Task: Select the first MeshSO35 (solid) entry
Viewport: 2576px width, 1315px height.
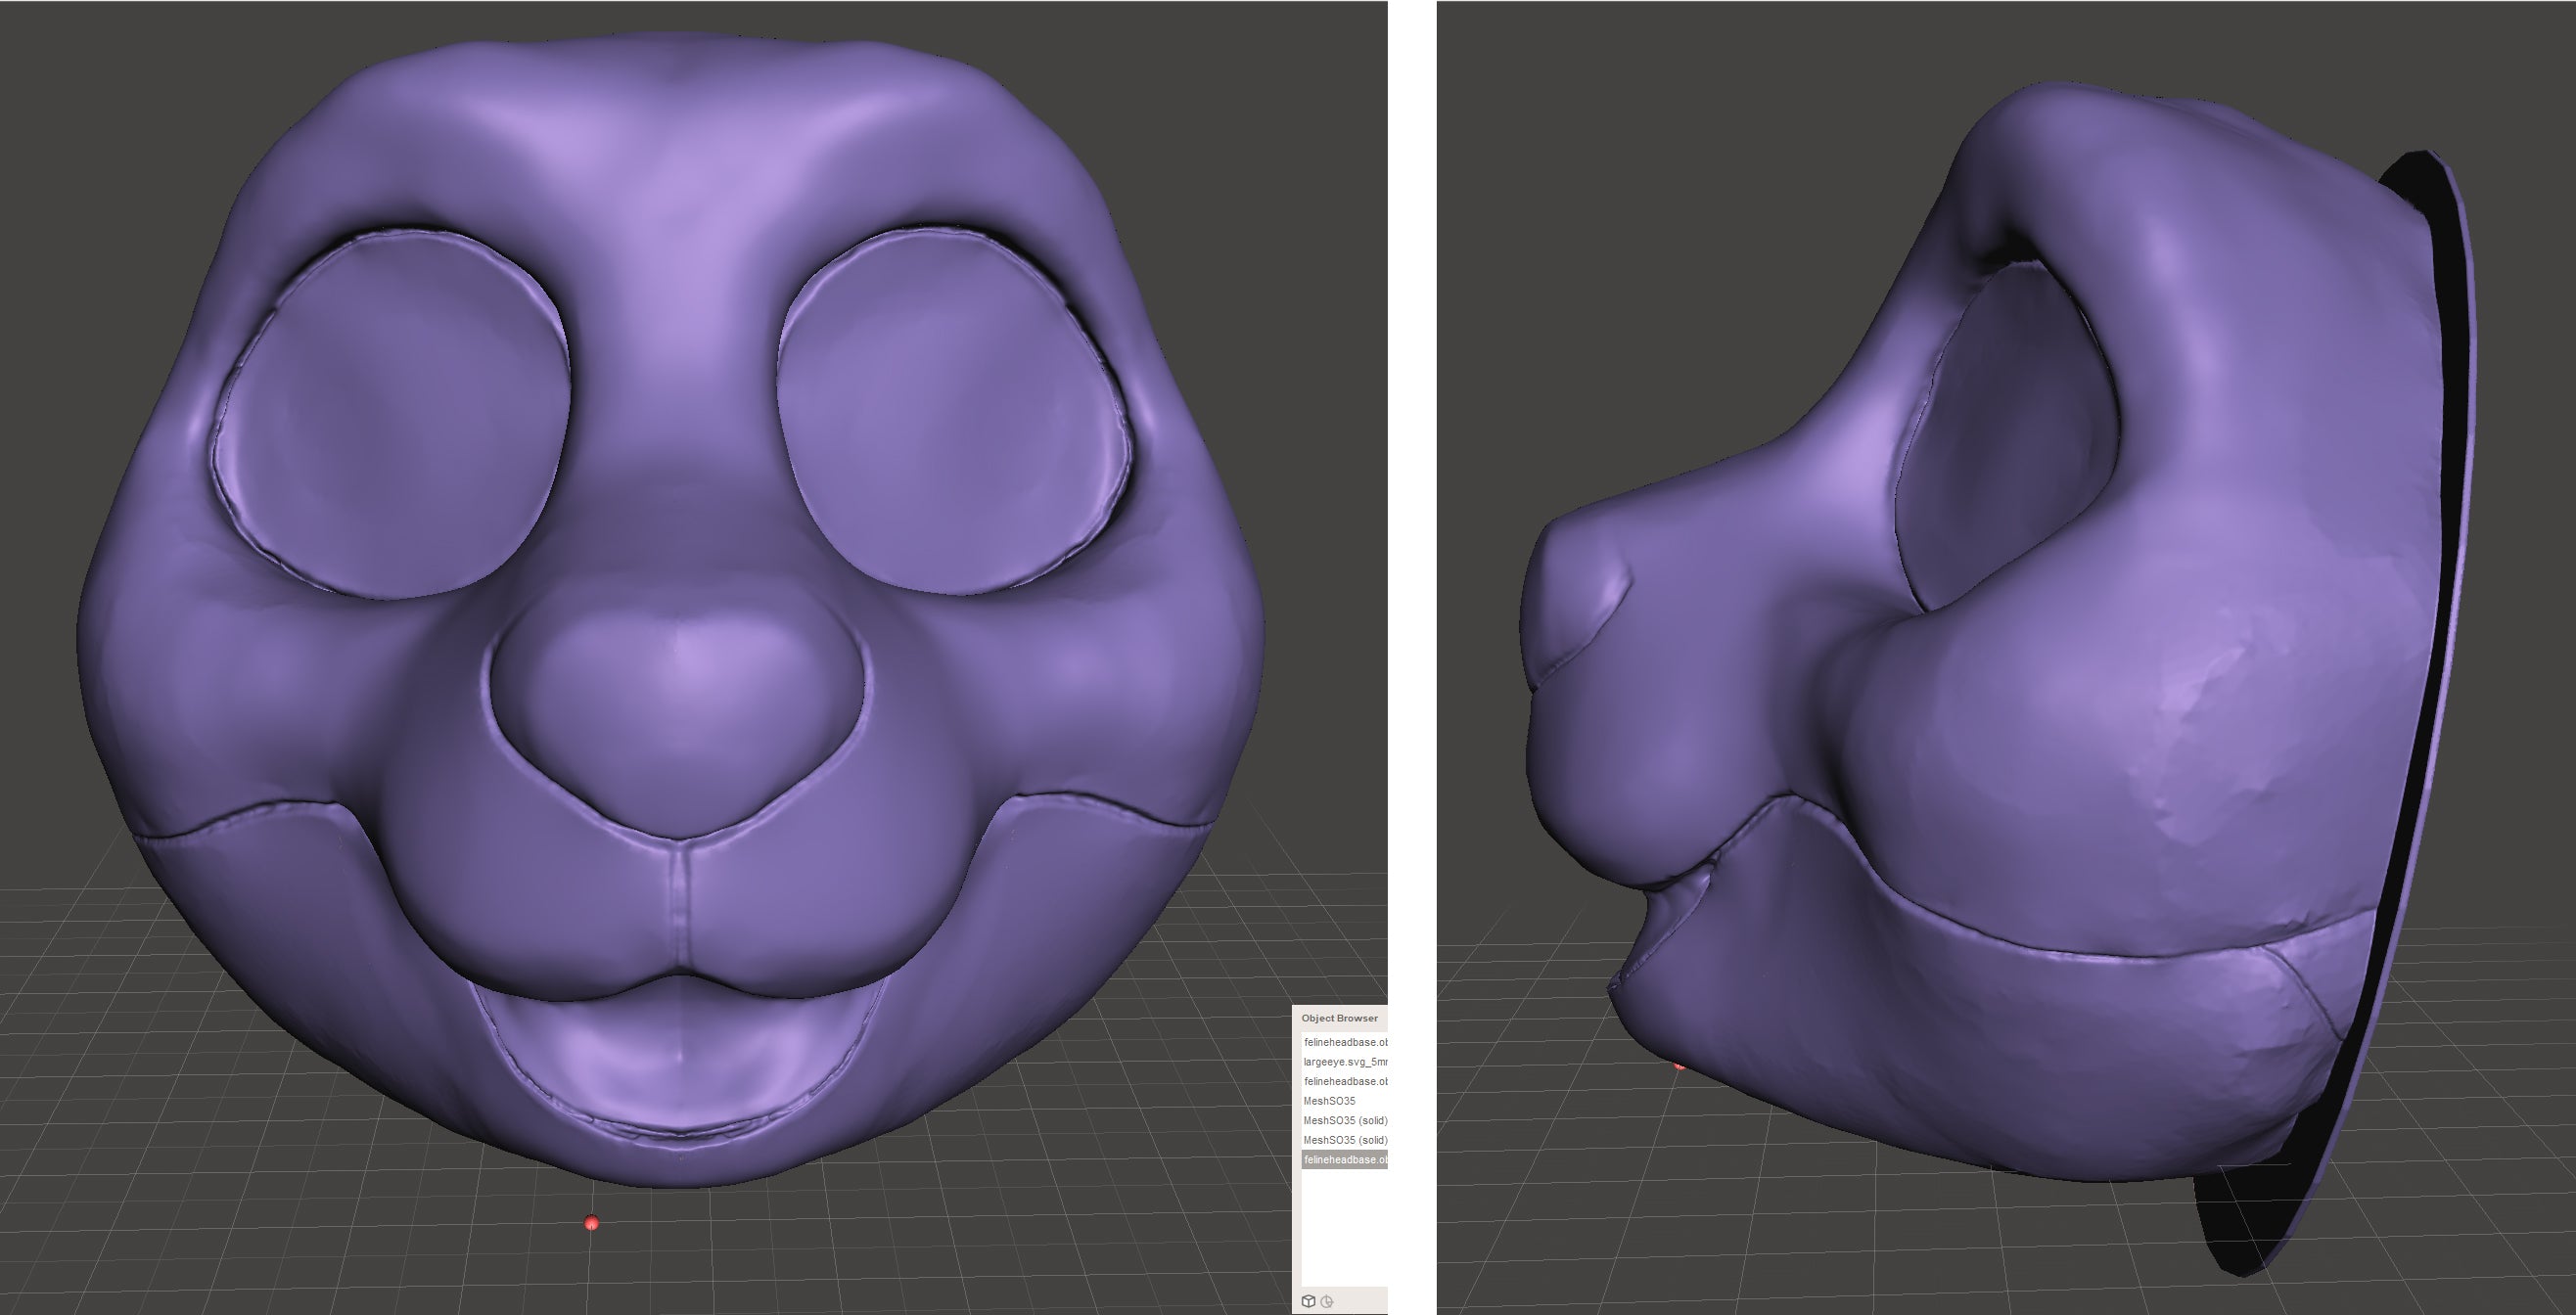Action: pos(1344,1120)
